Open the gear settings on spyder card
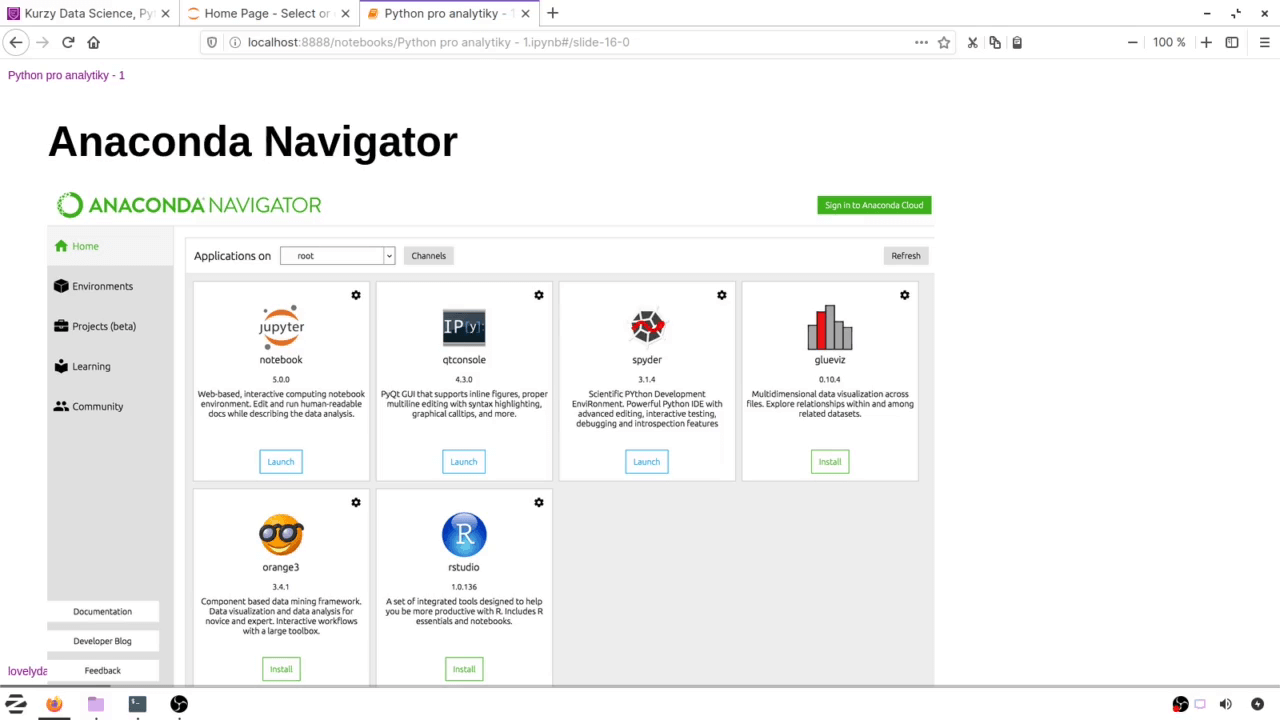Image resolution: width=1280 pixels, height=720 pixels. tap(722, 295)
